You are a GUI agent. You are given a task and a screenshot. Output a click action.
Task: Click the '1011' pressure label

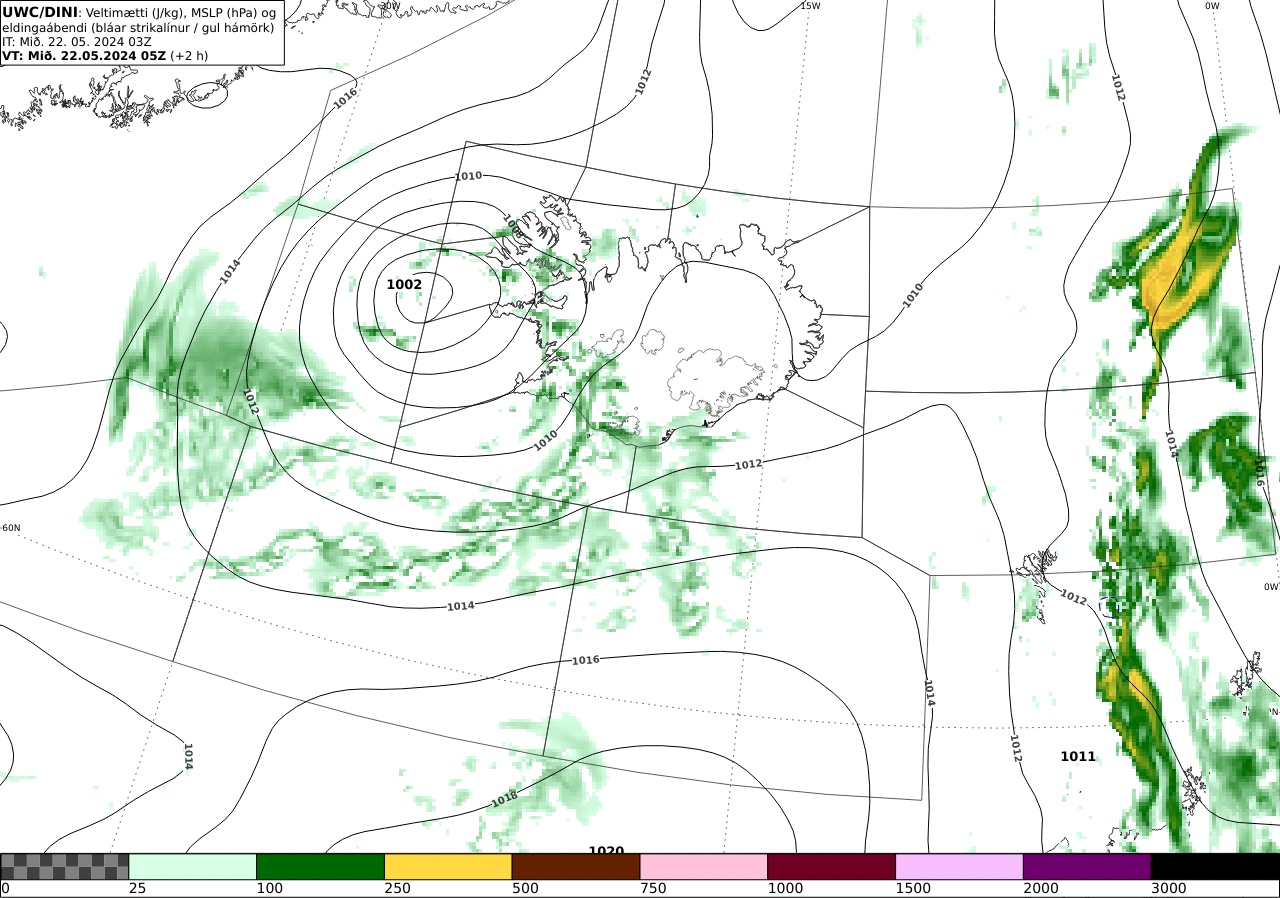1078,757
